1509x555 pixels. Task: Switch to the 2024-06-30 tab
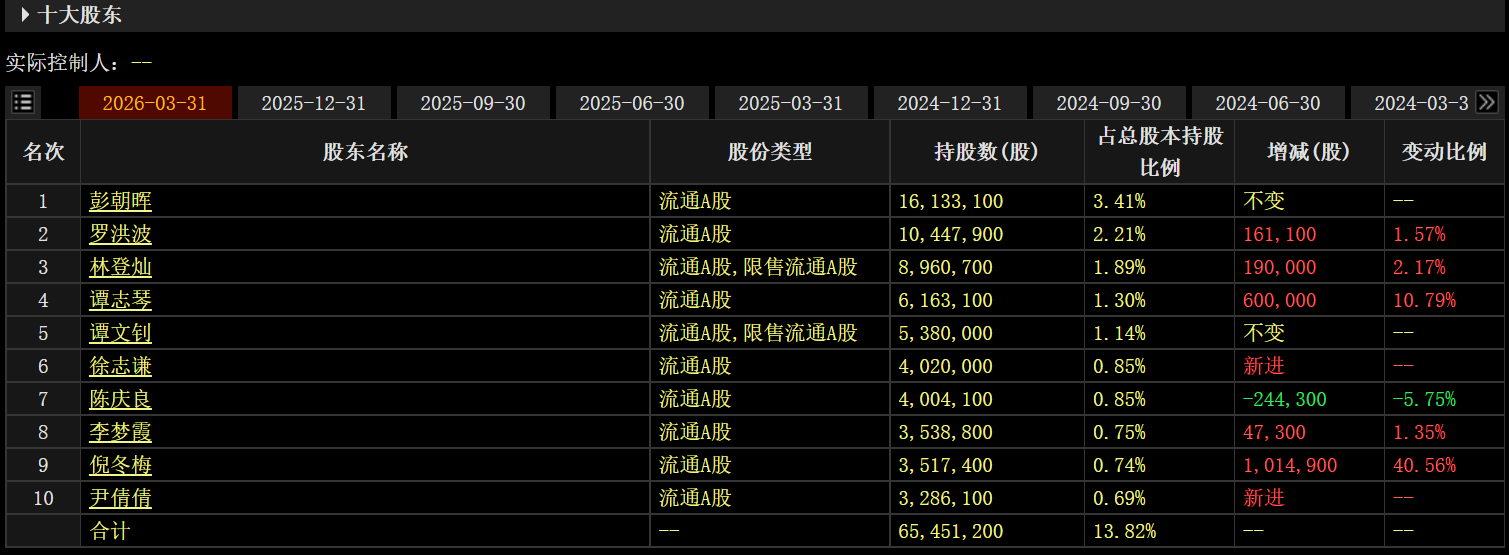pyautogui.click(x=1268, y=103)
